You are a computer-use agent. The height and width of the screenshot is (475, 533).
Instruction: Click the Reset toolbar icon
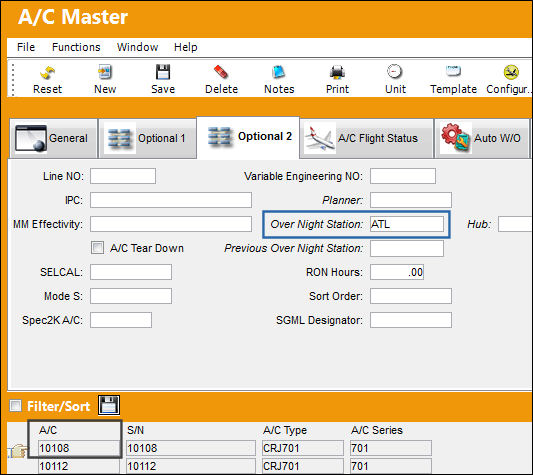tap(47, 72)
